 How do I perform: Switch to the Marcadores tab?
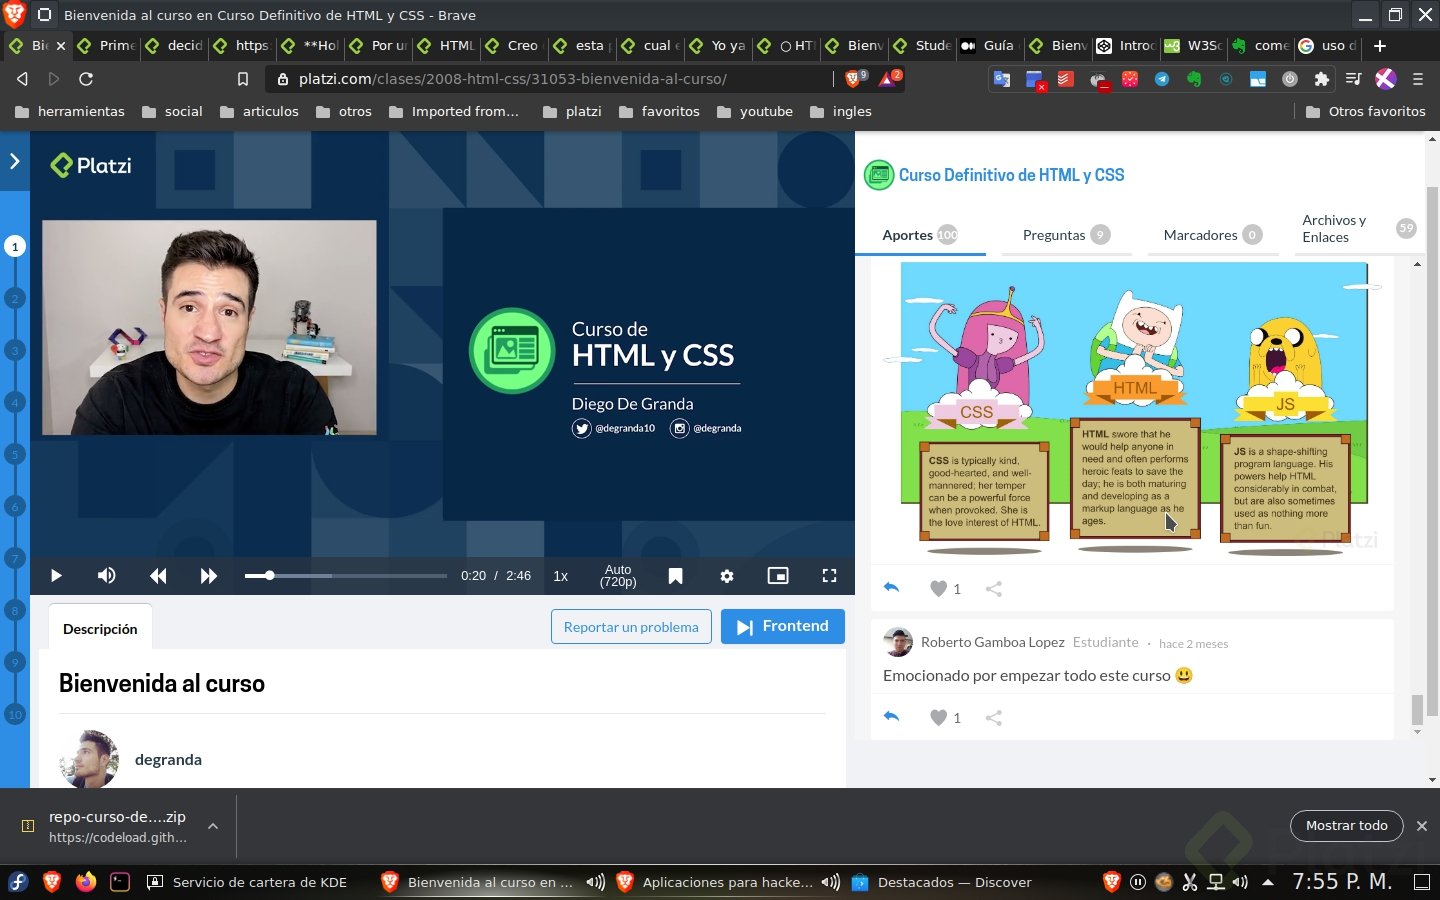click(x=1212, y=235)
